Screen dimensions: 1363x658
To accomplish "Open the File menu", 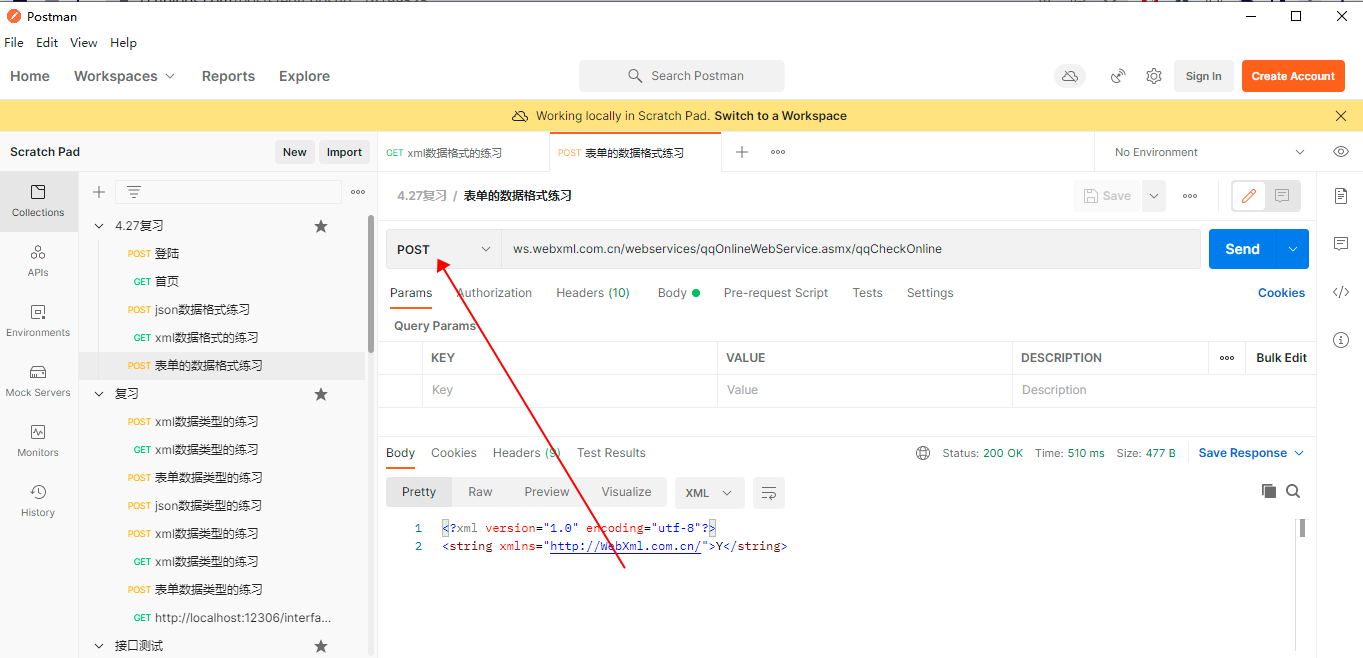I will tap(14, 43).
